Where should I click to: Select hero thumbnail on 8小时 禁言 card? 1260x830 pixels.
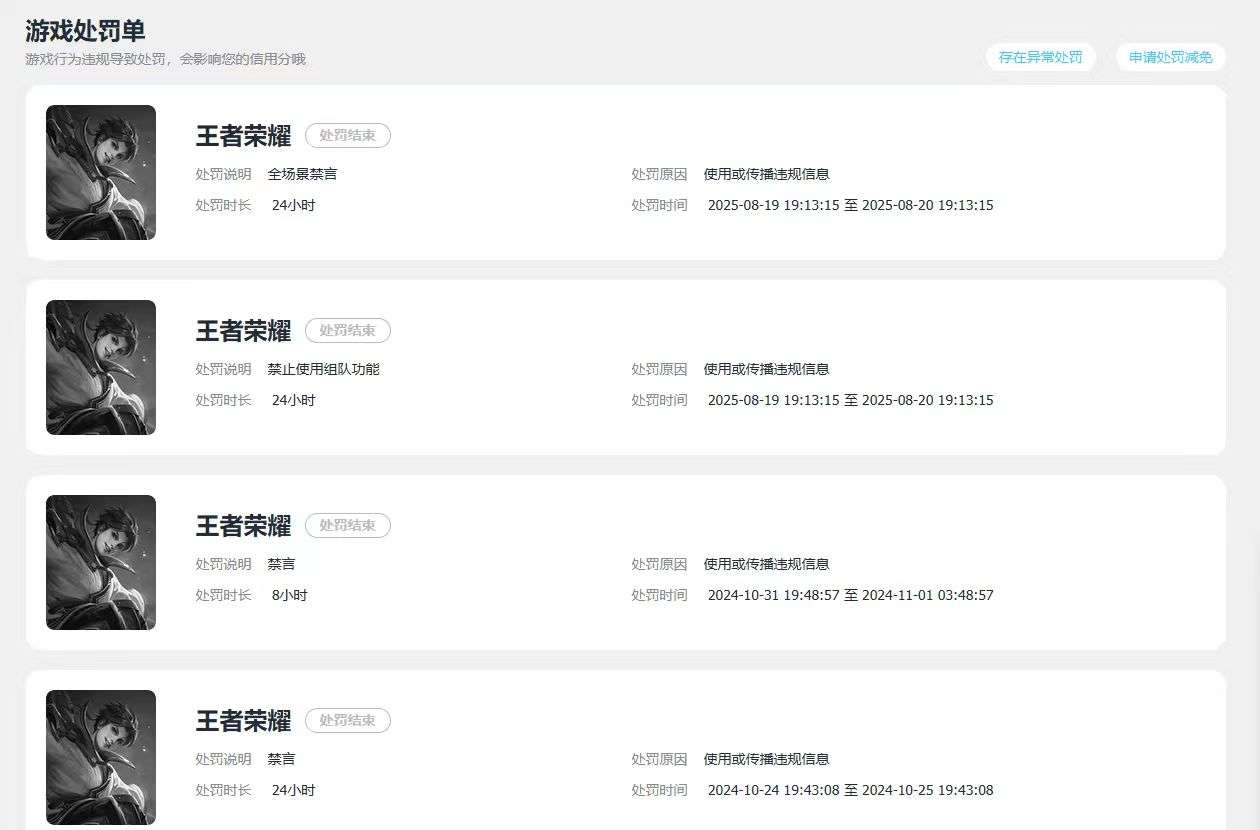tap(101, 562)
